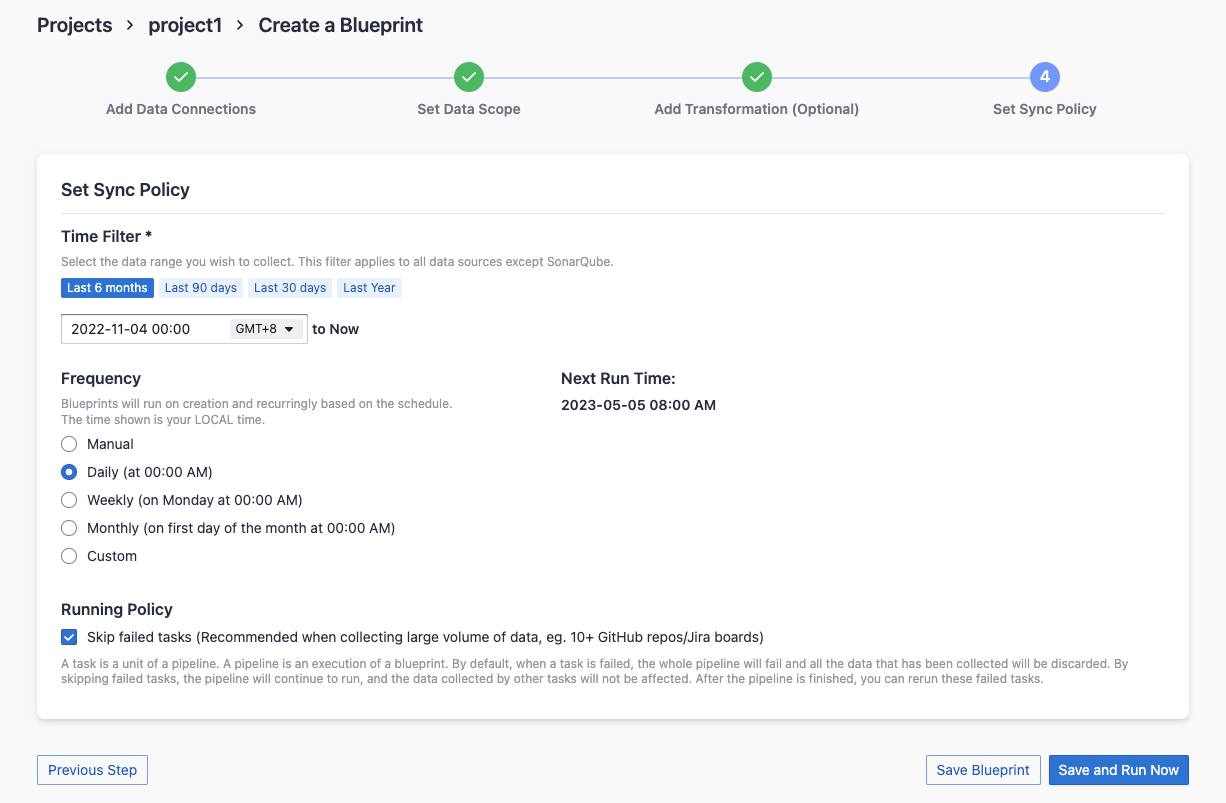Choose Weekly on Monday frequency

point(69,500)
